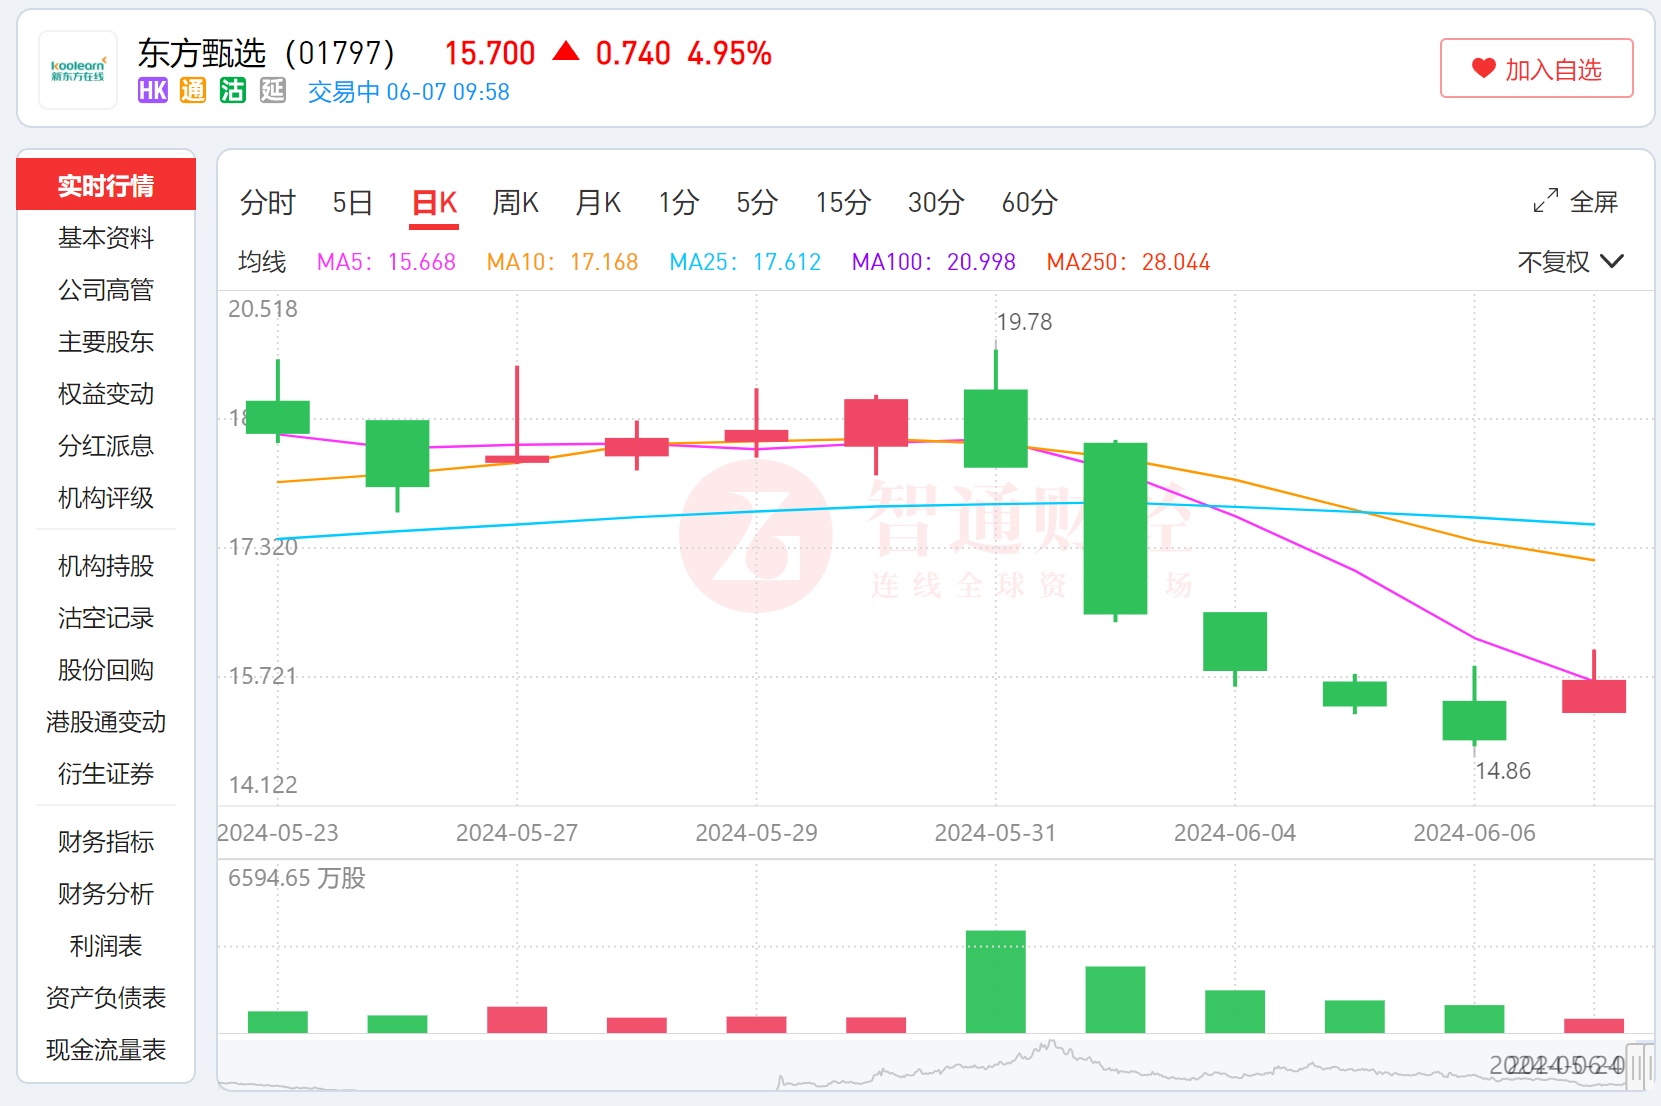This screenshot has width=1661, height=1106.
Task: Click the Koolearn company logo
Action: click(x=78, y=70)
